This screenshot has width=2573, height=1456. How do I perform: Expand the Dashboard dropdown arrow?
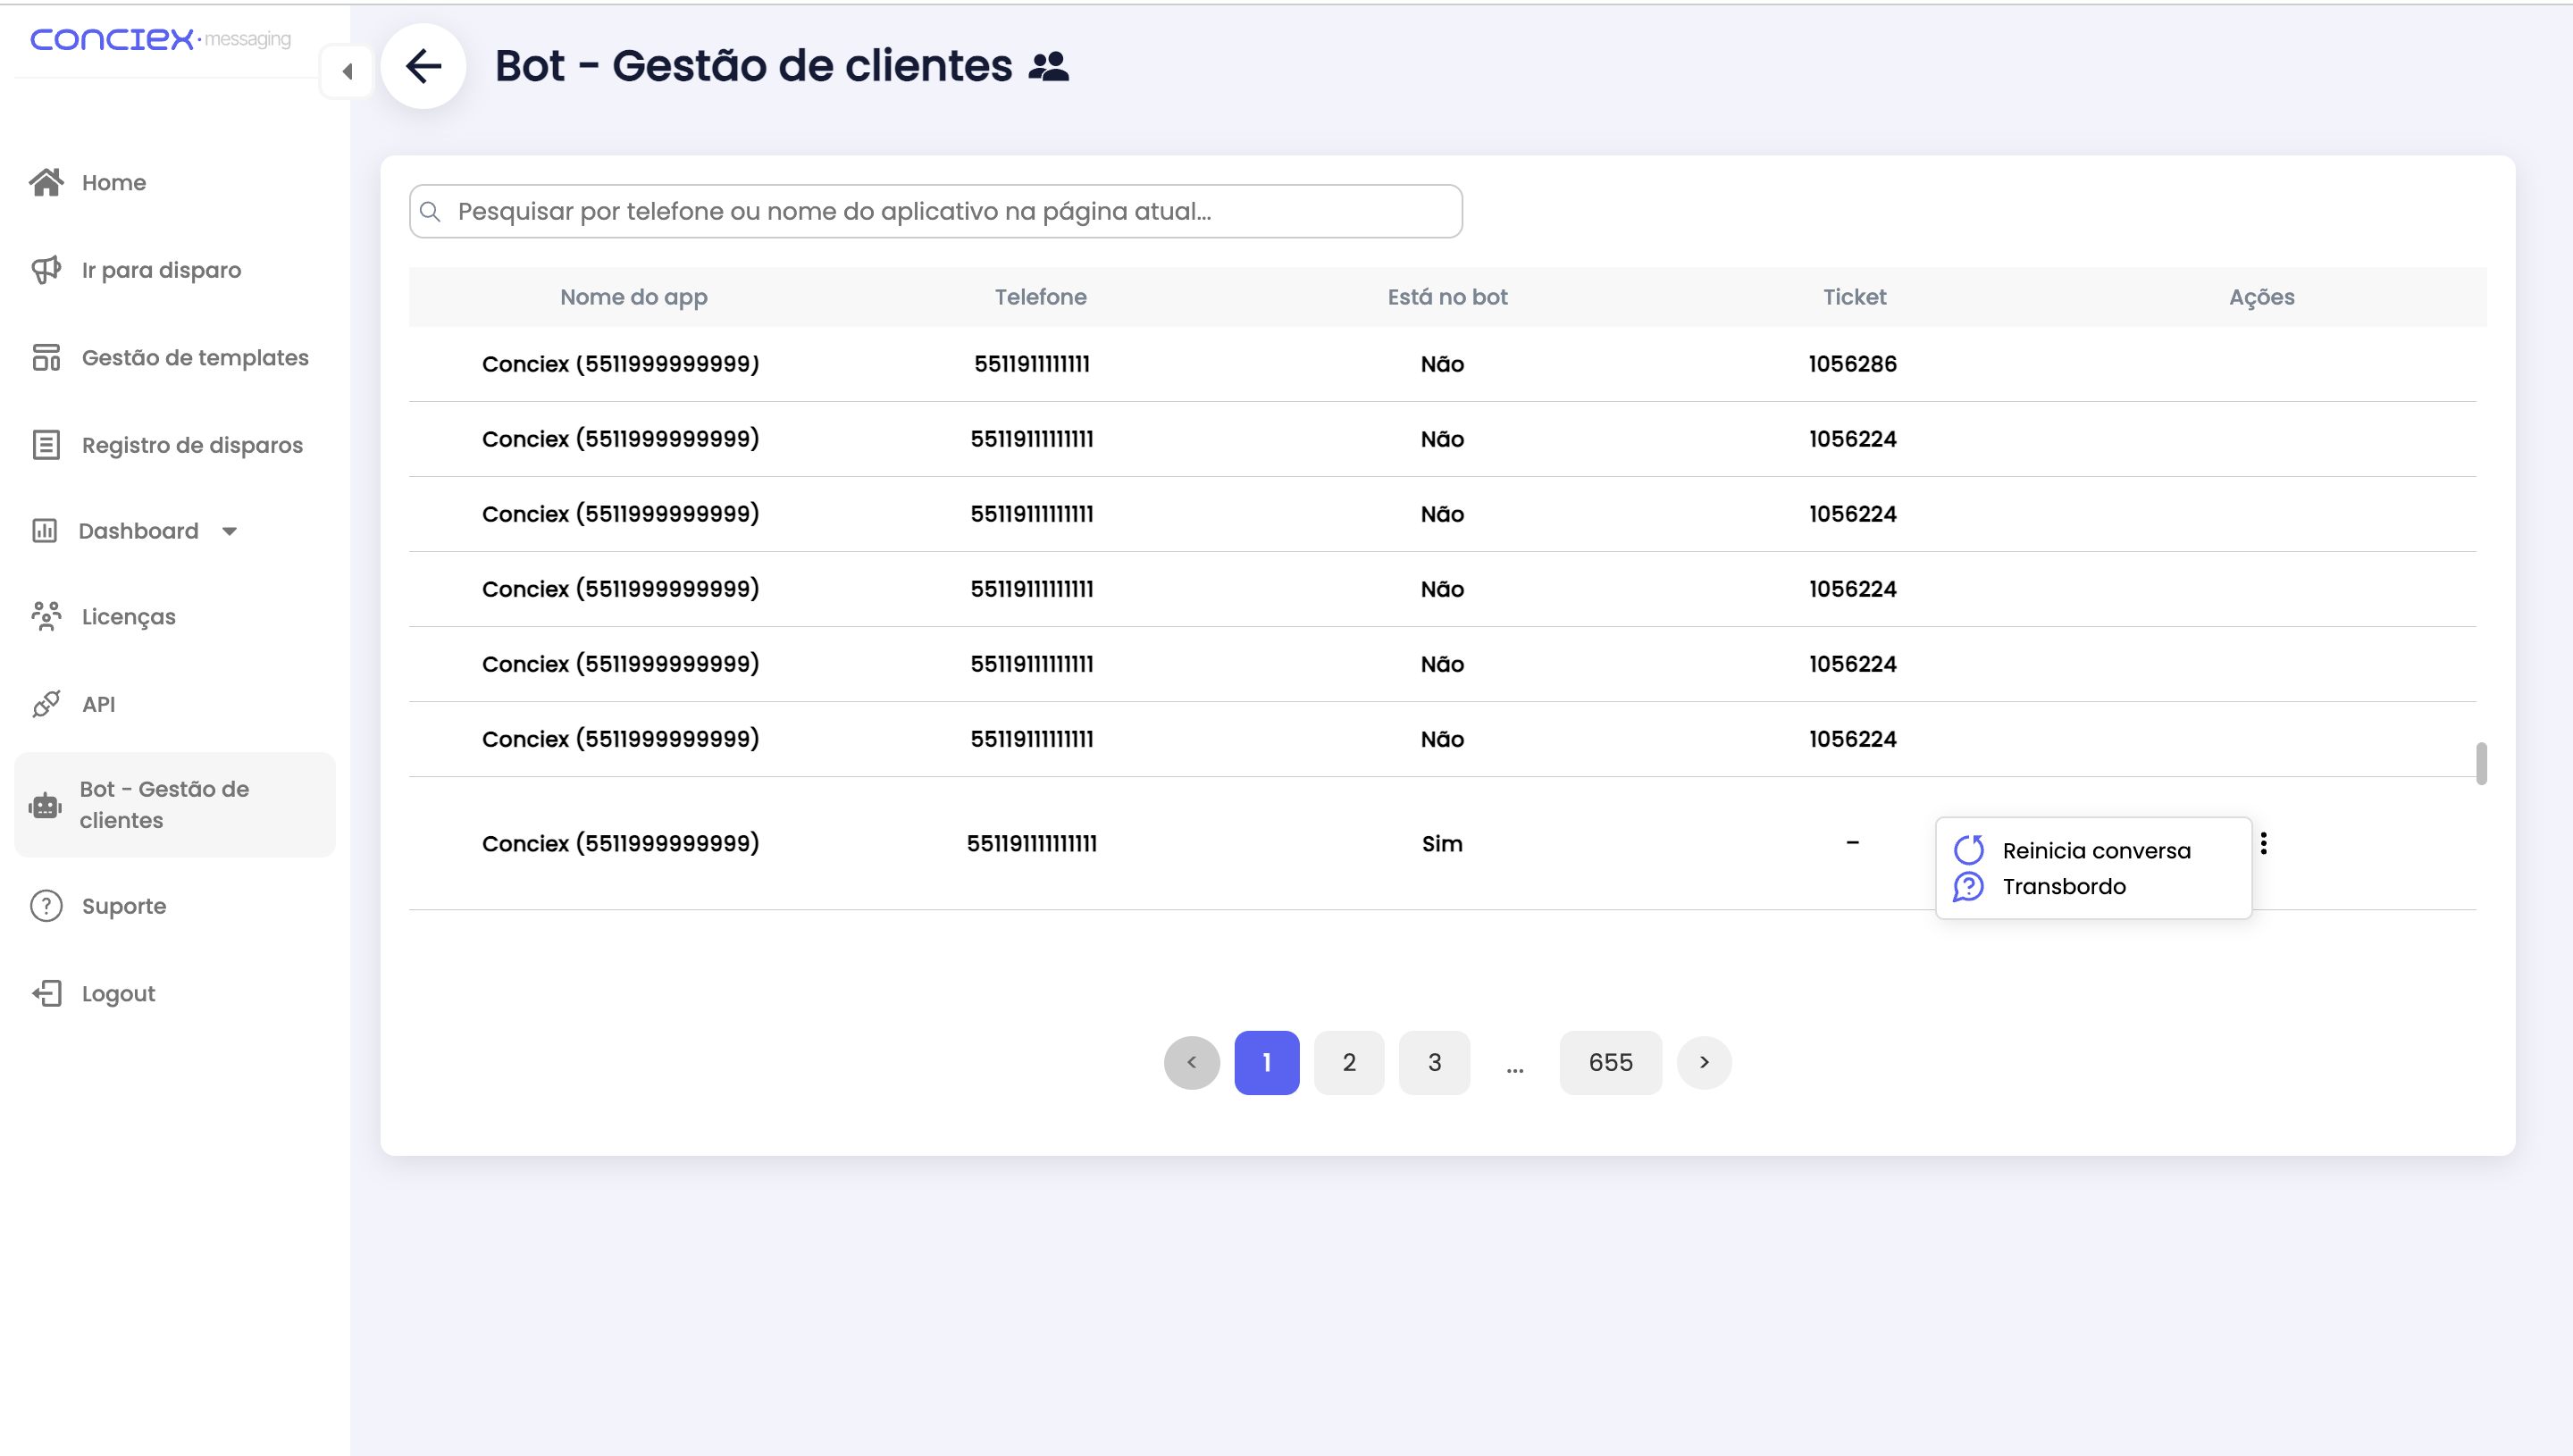(229, 531)
